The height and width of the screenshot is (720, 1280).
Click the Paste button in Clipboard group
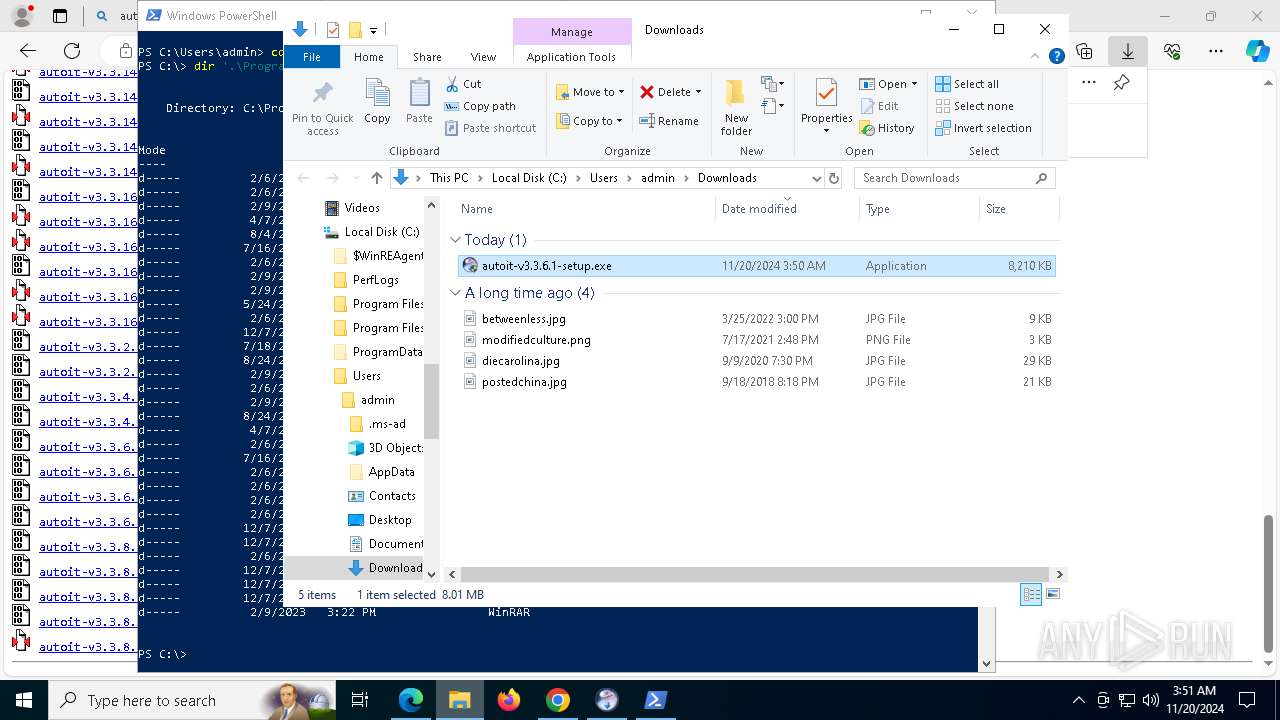(x=419, y=102)
